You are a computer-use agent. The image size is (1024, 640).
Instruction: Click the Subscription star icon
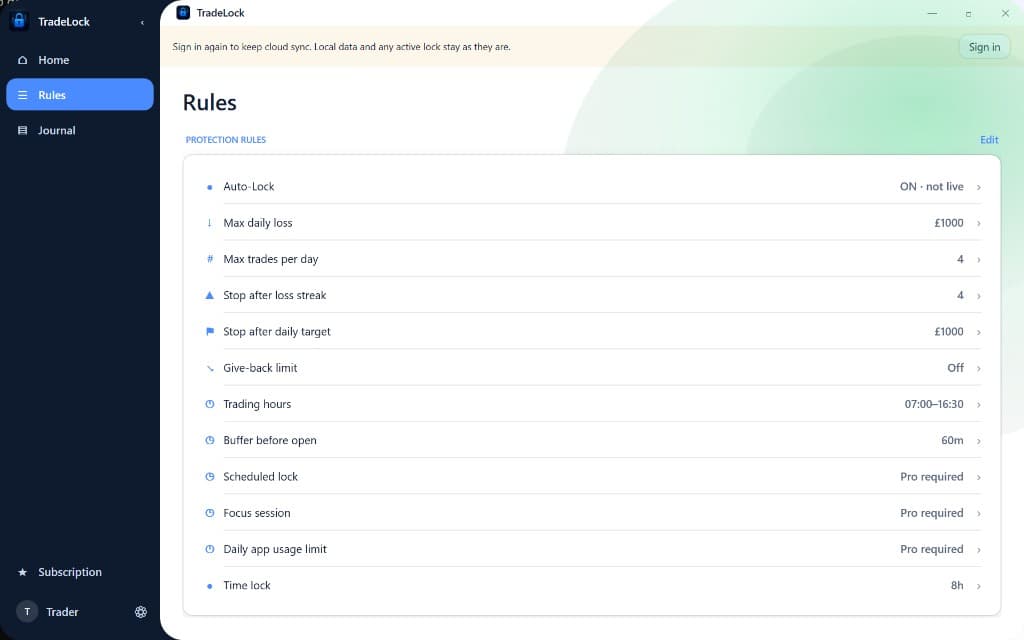coord(23,572)
